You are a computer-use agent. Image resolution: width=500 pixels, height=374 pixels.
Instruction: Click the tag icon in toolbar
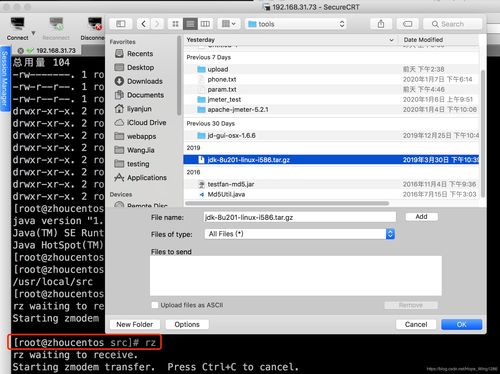(408, 24)
